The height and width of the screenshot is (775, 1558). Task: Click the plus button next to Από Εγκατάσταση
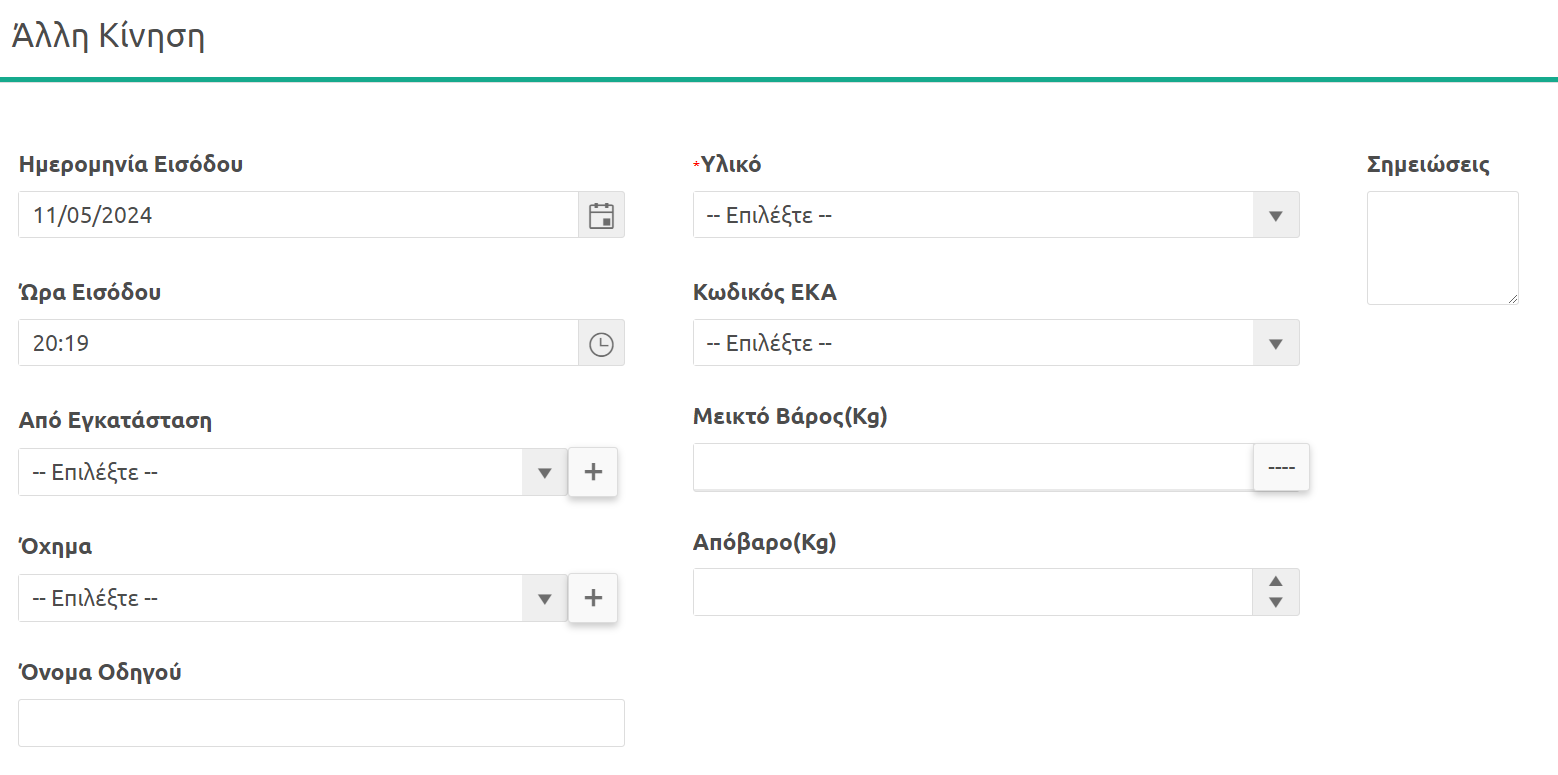point(593,472)
